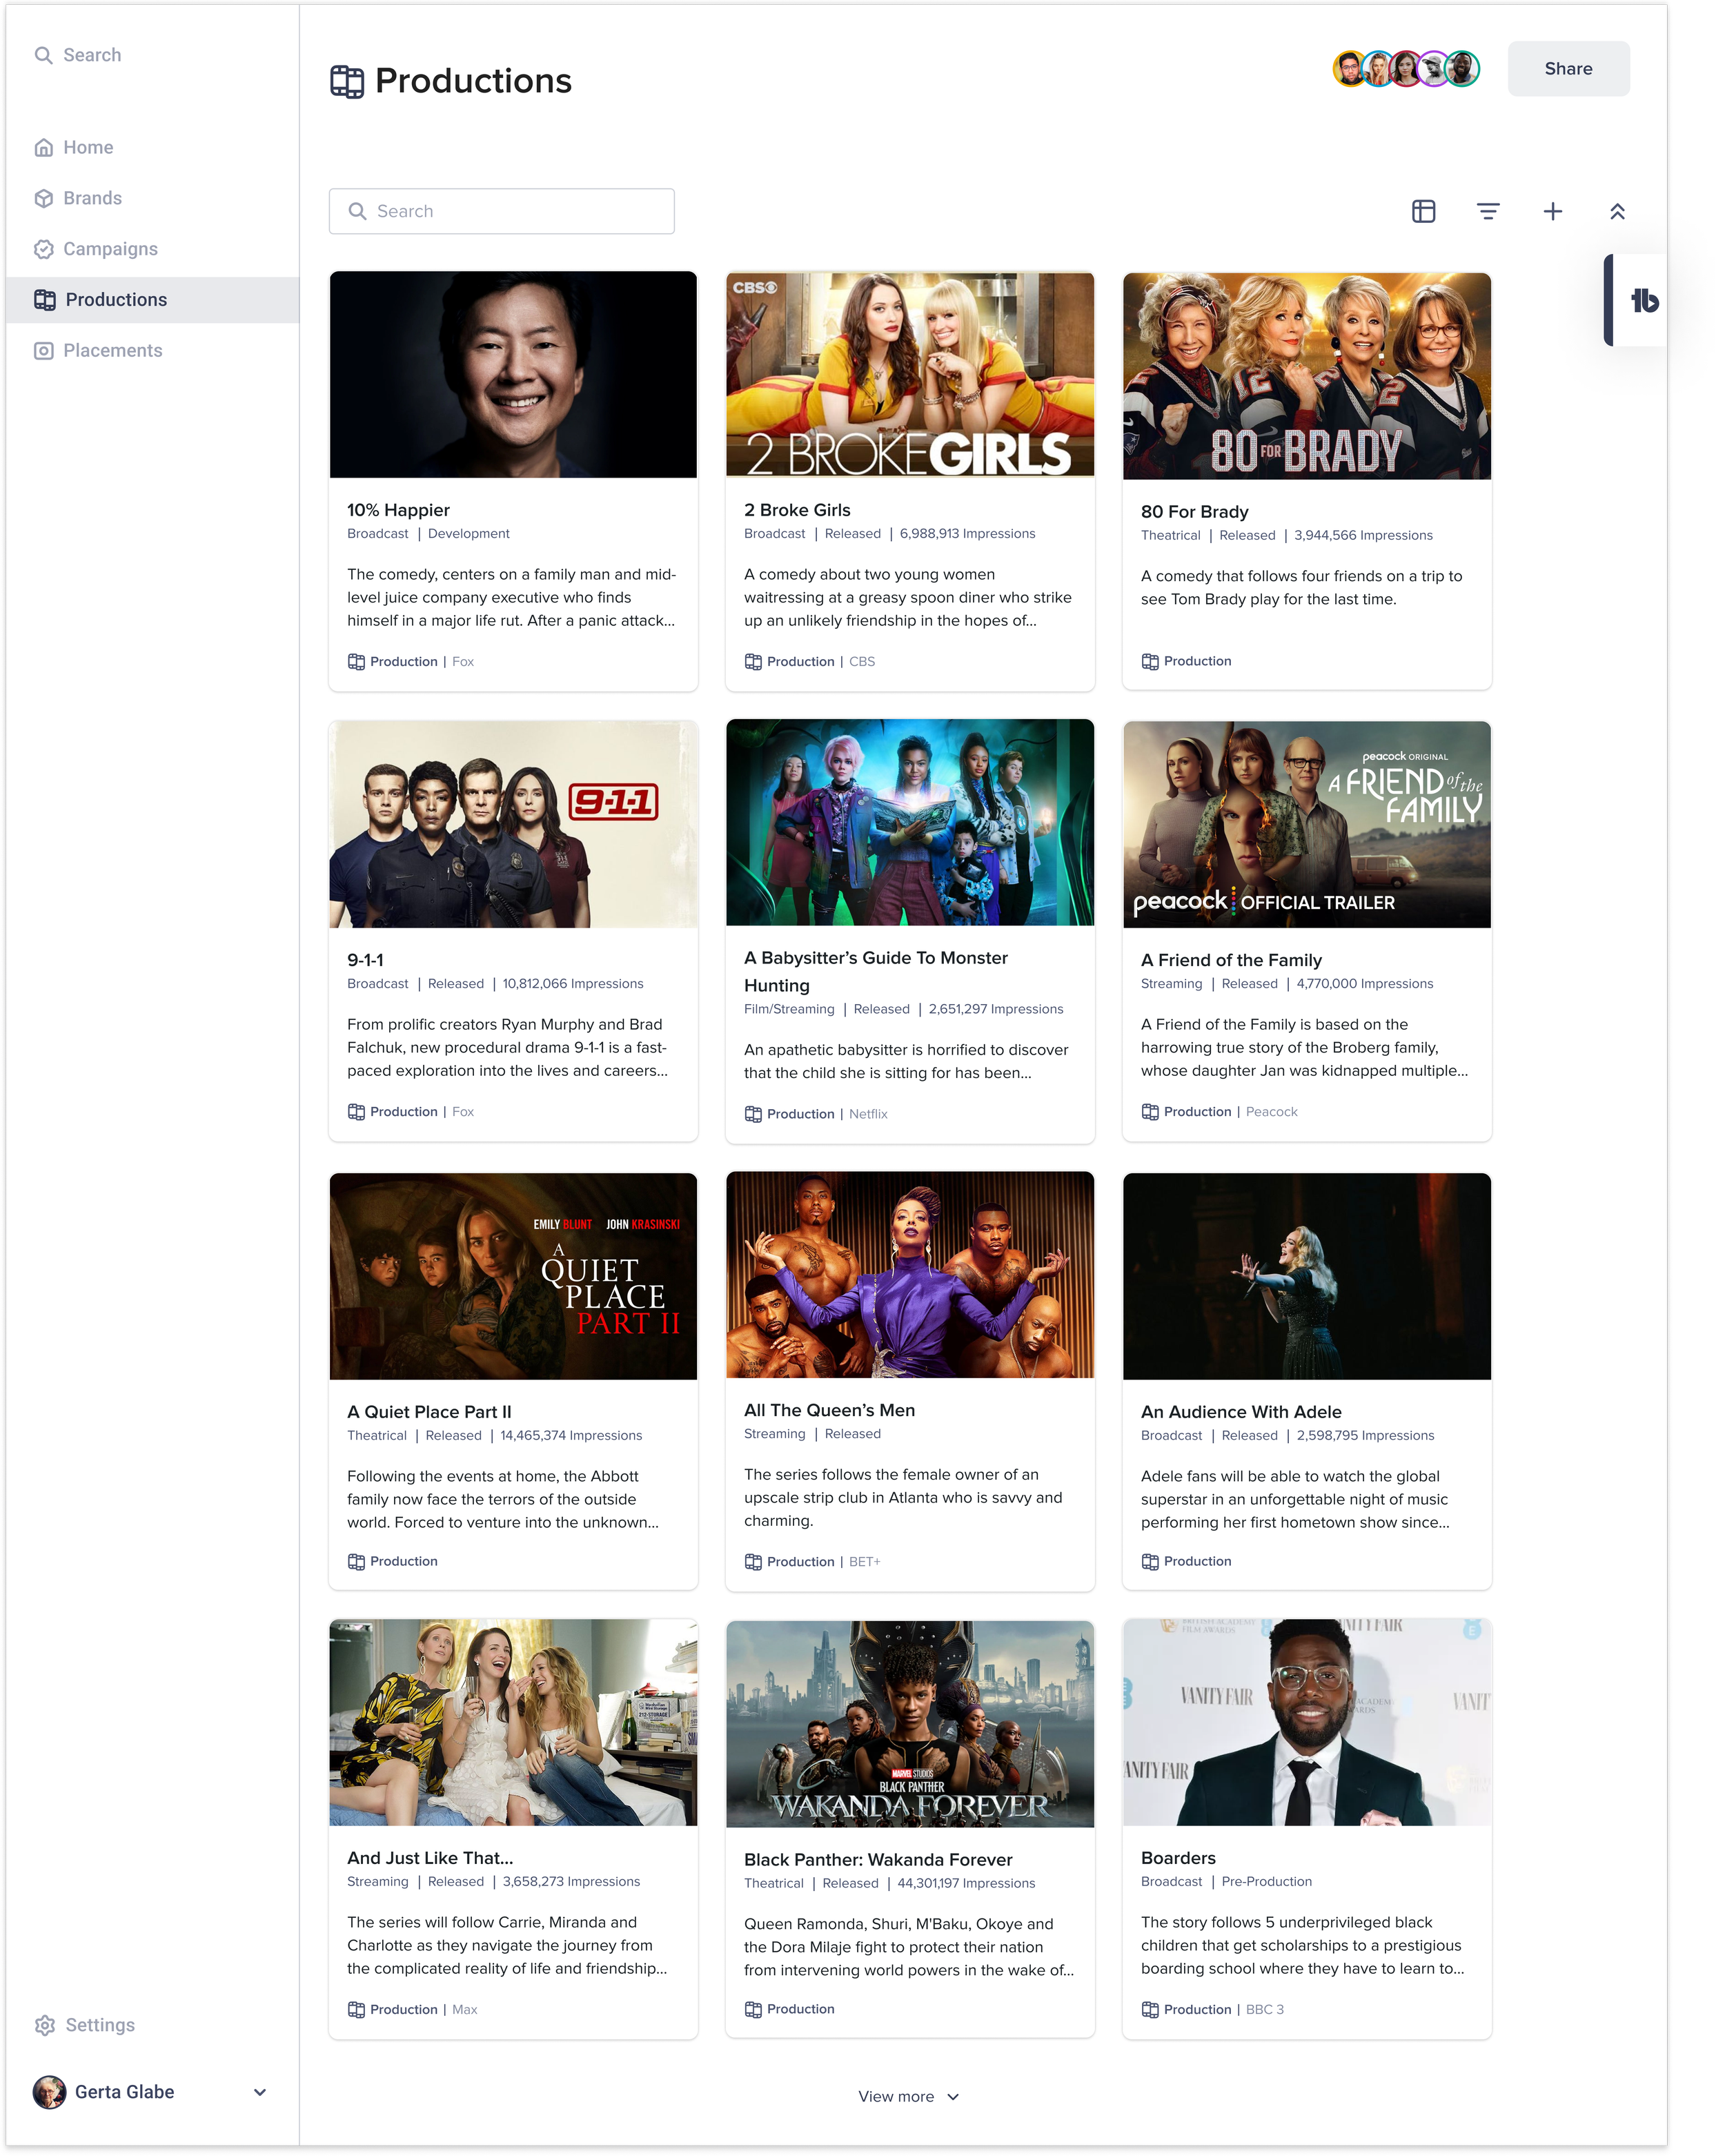Click Production icon on A Quiet Place card
Screen dimensions: 1725x2156
point(356,1562)
